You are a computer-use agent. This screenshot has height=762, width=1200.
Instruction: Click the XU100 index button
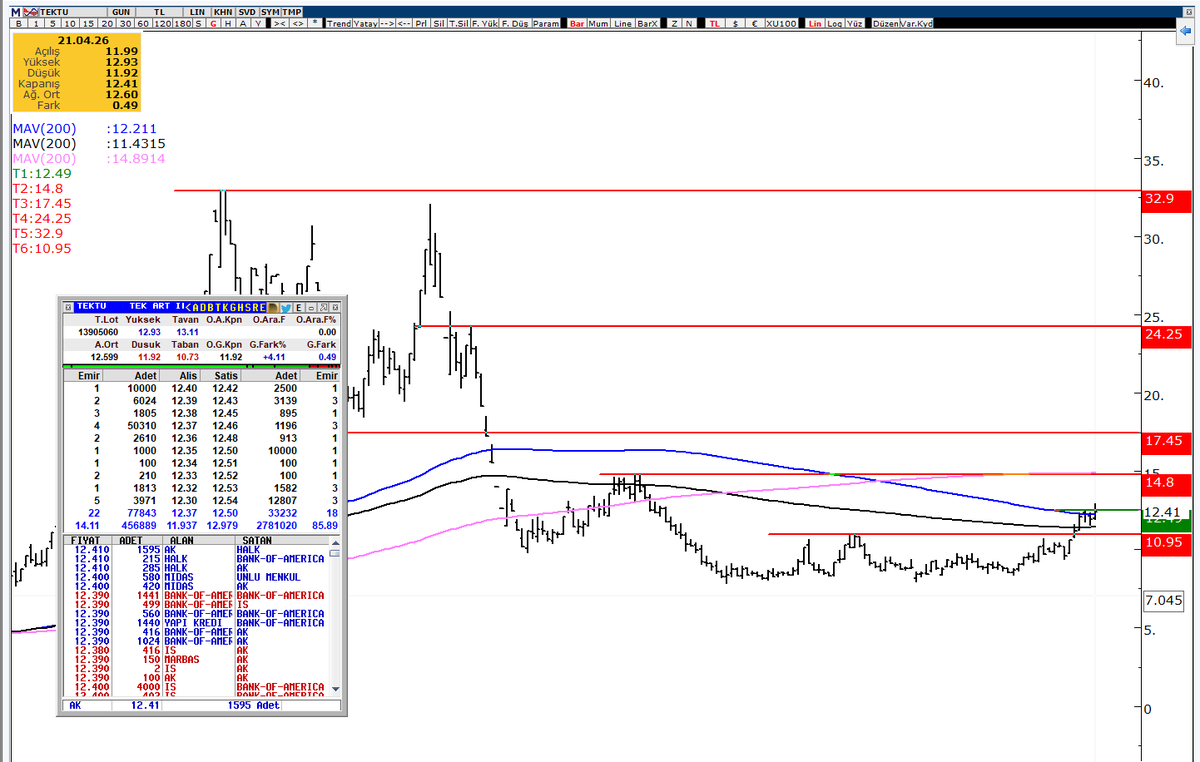point(781,23)
